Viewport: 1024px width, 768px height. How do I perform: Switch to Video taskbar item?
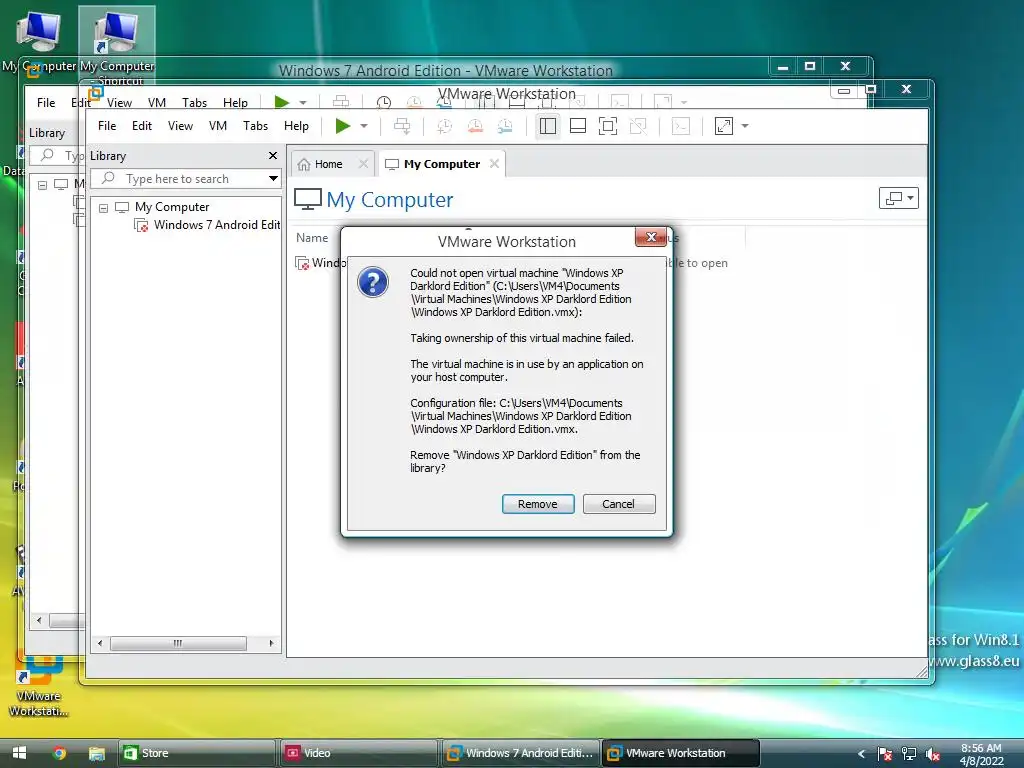358,753
